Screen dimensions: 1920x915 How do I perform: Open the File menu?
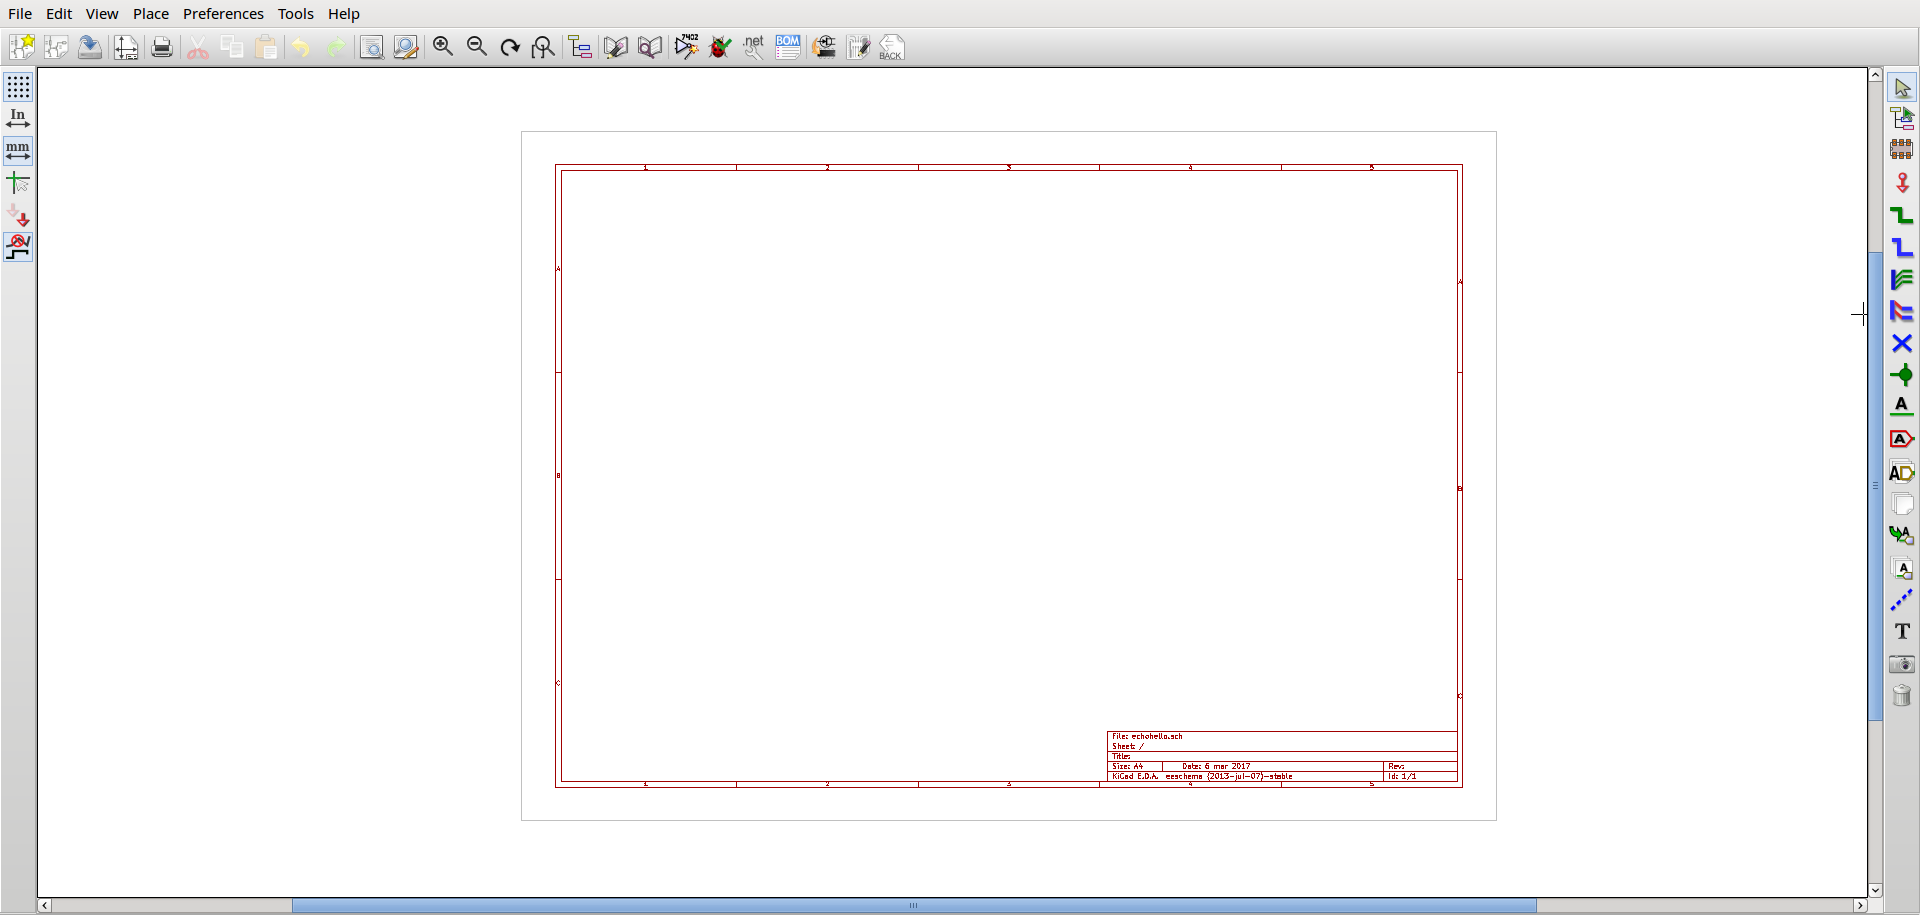point(20,14)
